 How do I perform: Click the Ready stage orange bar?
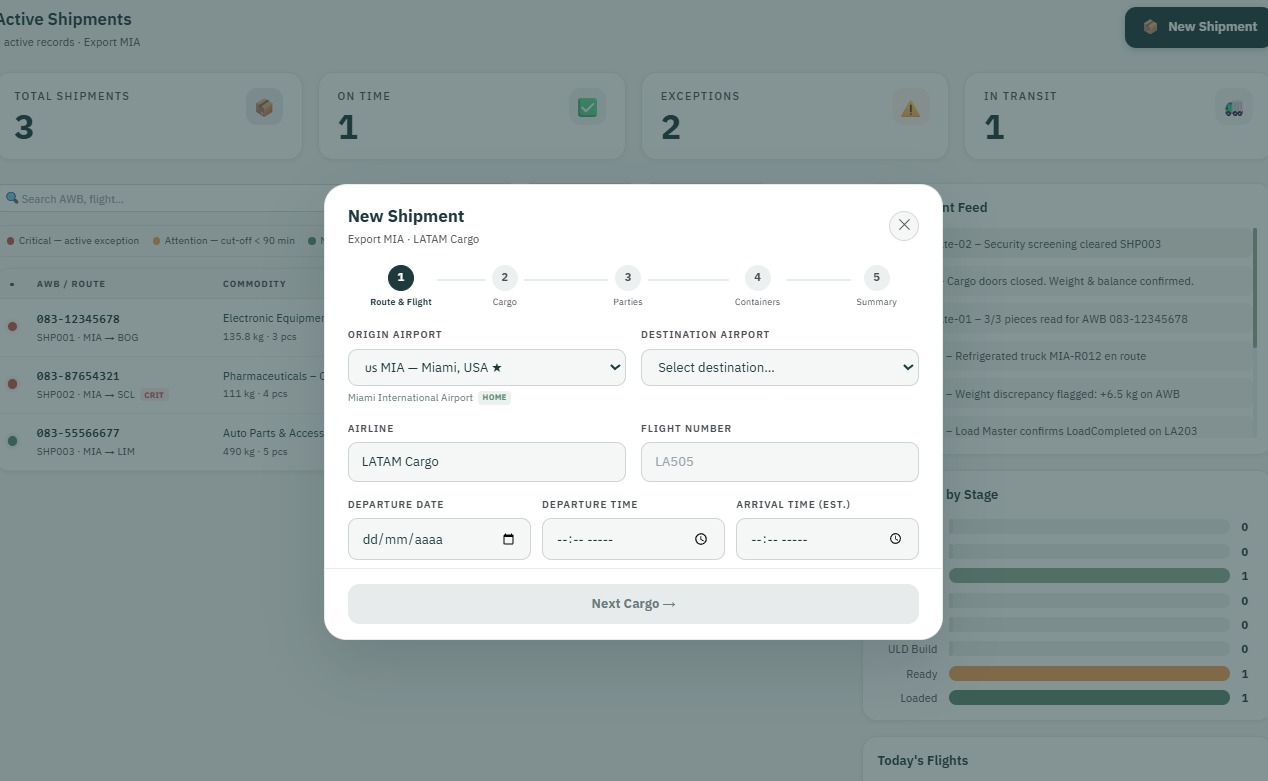[1089, 674]
